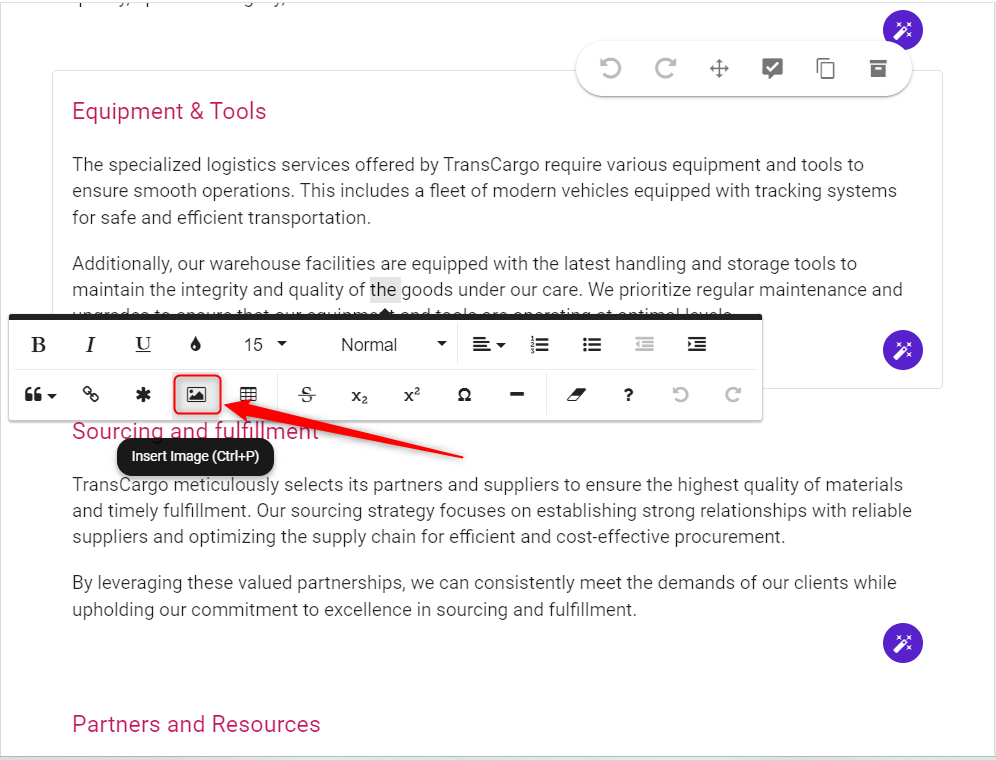The height and width of the screenshot is (760, 996).
Task: Open blockquote style dropdown
Action: pos(40,395)
